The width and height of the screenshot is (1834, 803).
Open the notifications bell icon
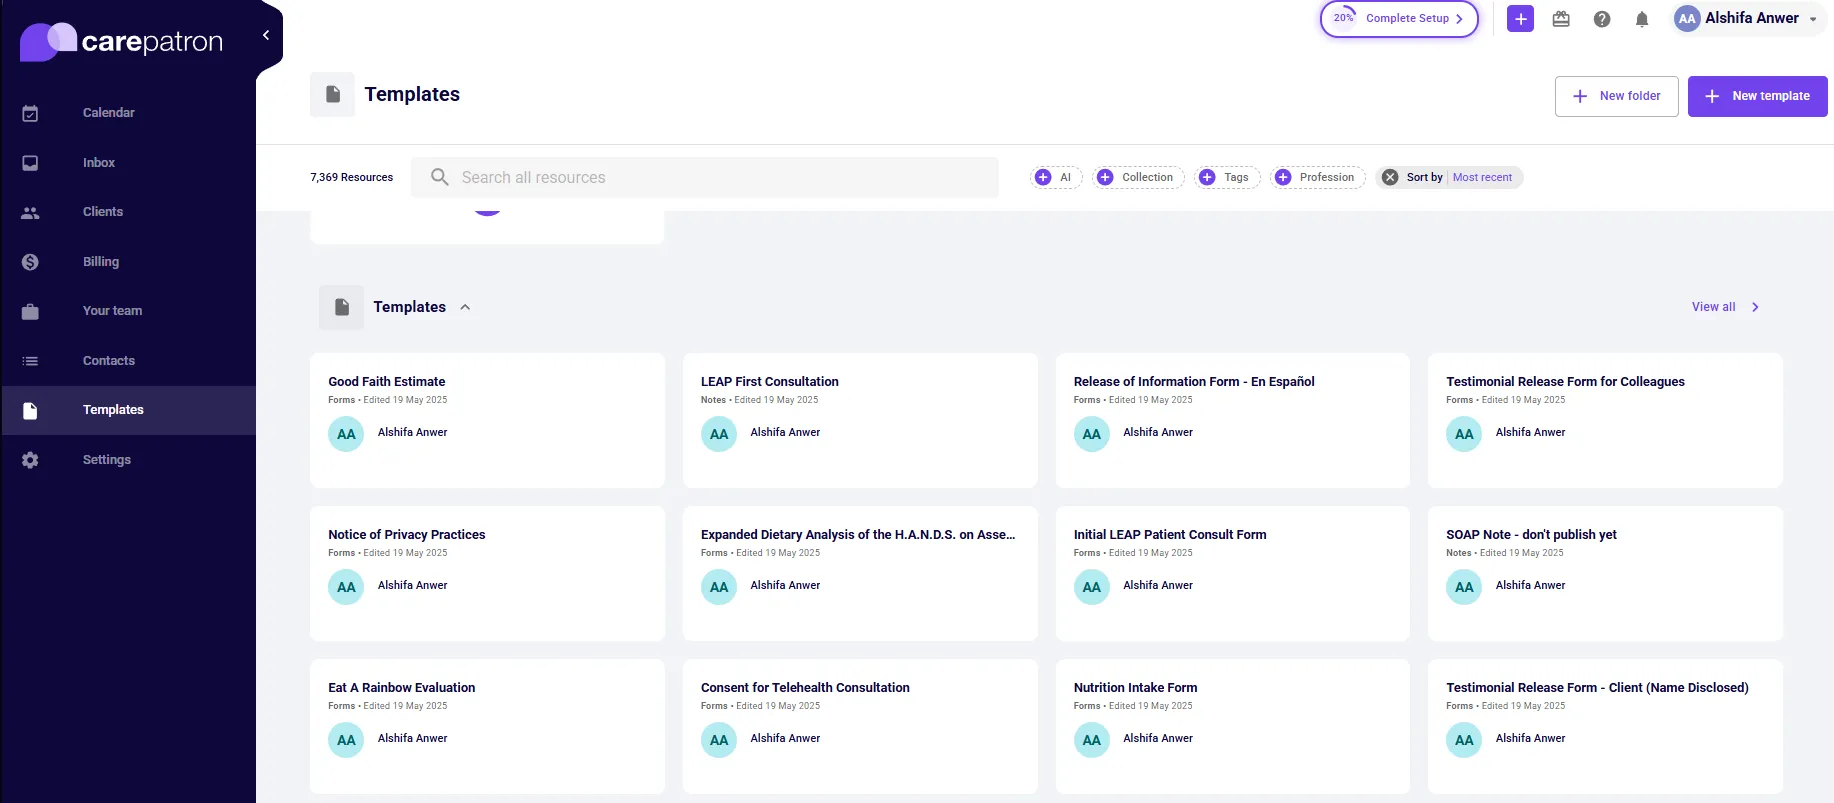1641,19
